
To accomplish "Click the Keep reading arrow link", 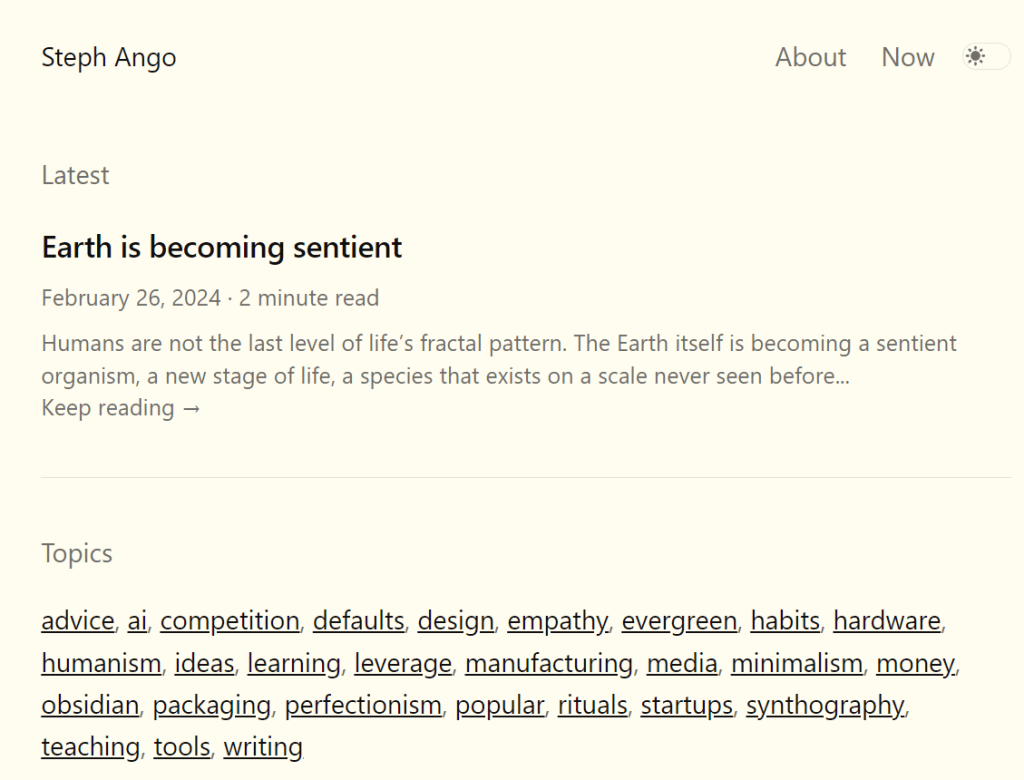I will [x=121, y=408].
